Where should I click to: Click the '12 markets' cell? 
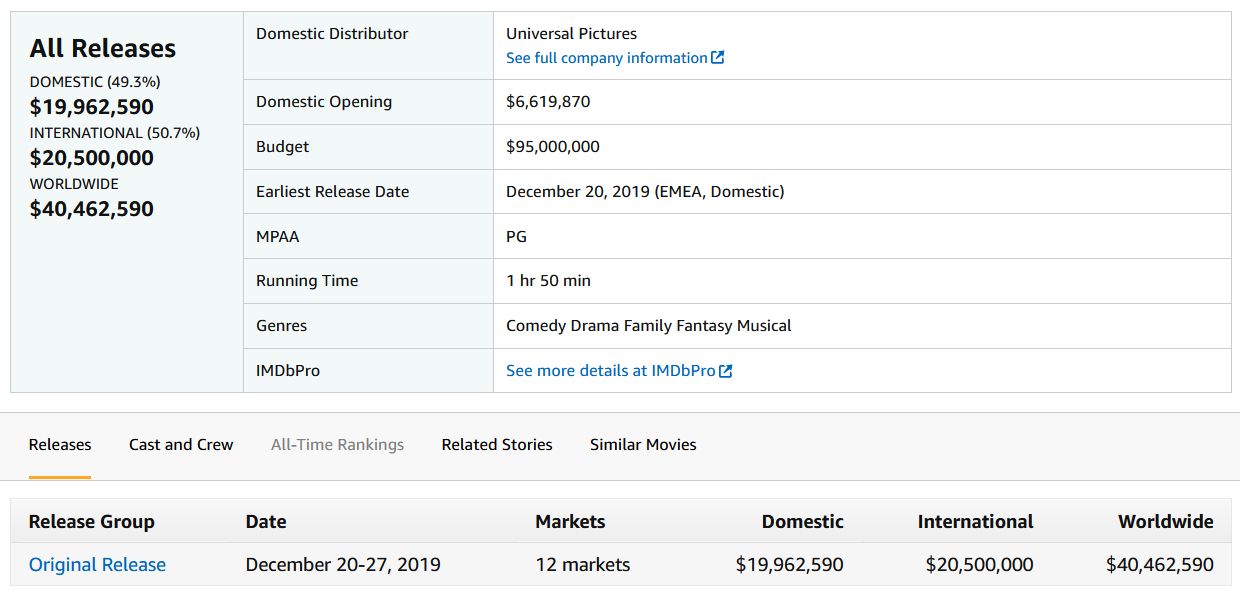[x=583, y=565]
